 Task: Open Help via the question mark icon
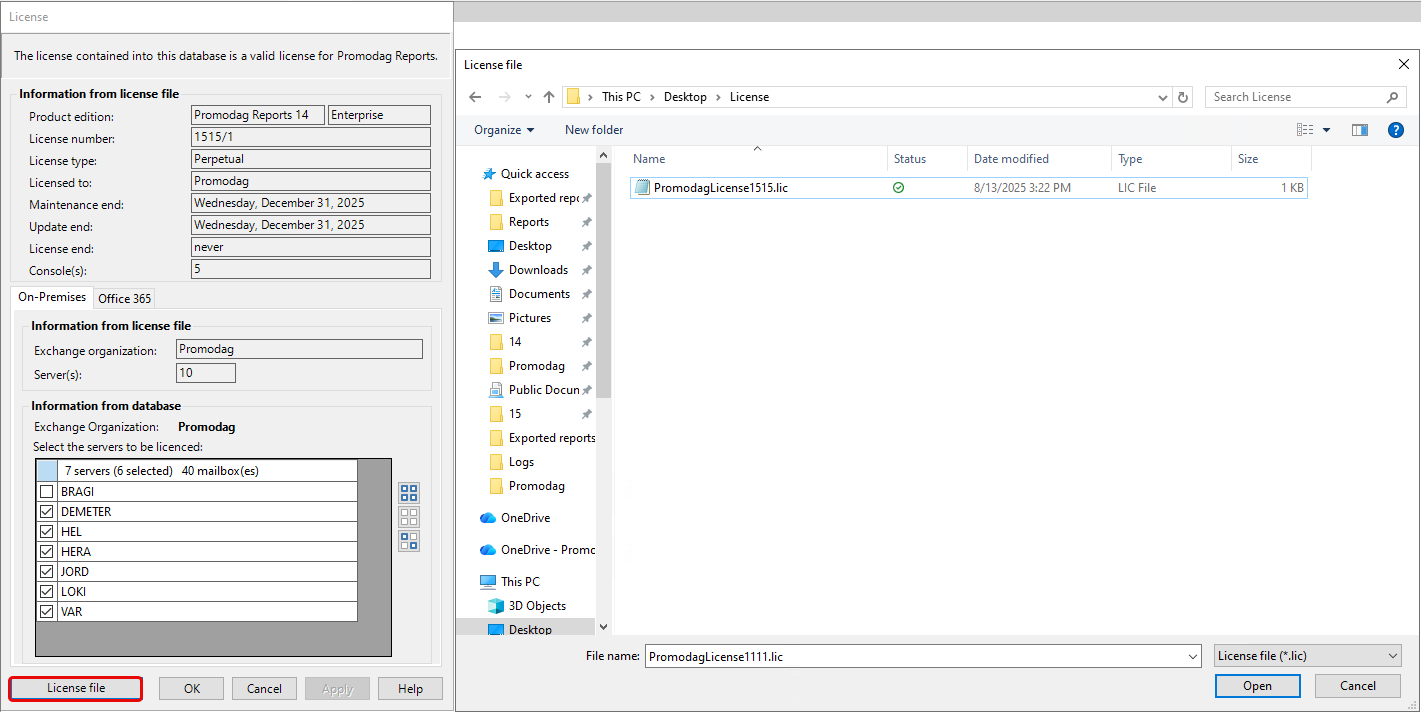[1395, 129]
